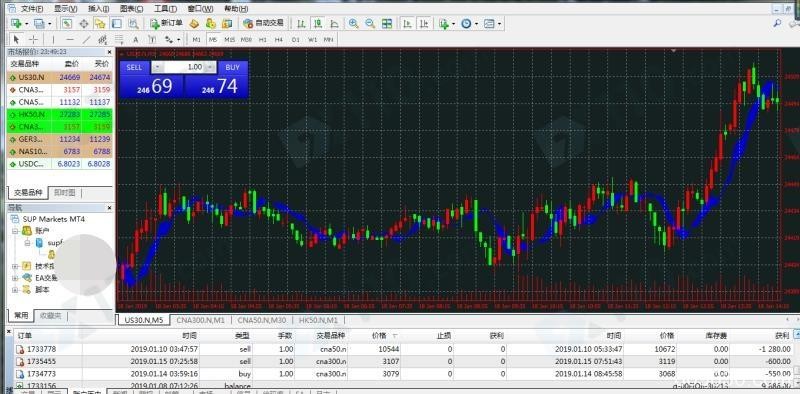The height and width of the screenshot is (394, 800).
Task: Open the lot size dropdown arrow
Action: click(210, 67)
